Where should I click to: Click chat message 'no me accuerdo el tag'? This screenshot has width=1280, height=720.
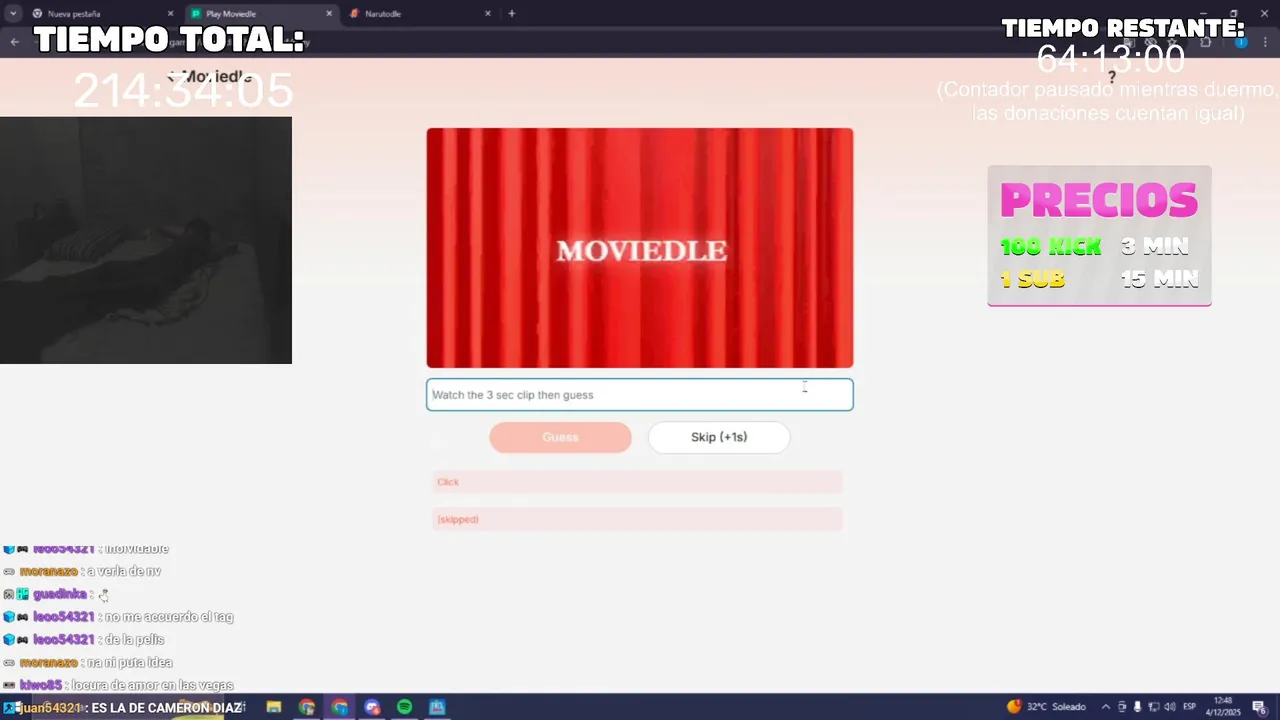pyautogui.click(x=169, y=617)
